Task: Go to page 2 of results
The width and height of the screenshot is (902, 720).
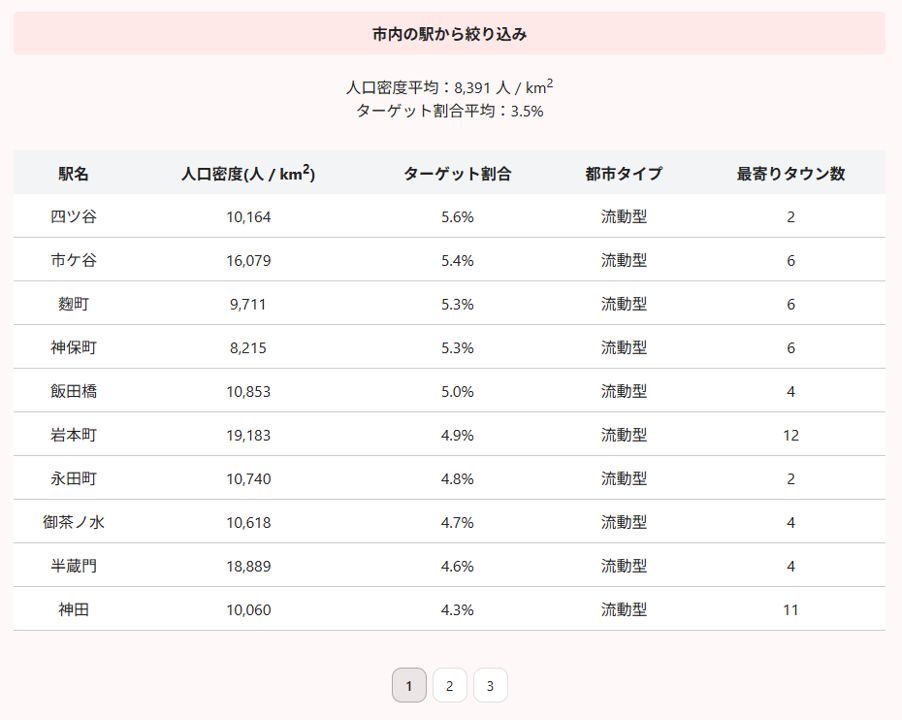Action: pyautogui.click(x=449, y=685)
